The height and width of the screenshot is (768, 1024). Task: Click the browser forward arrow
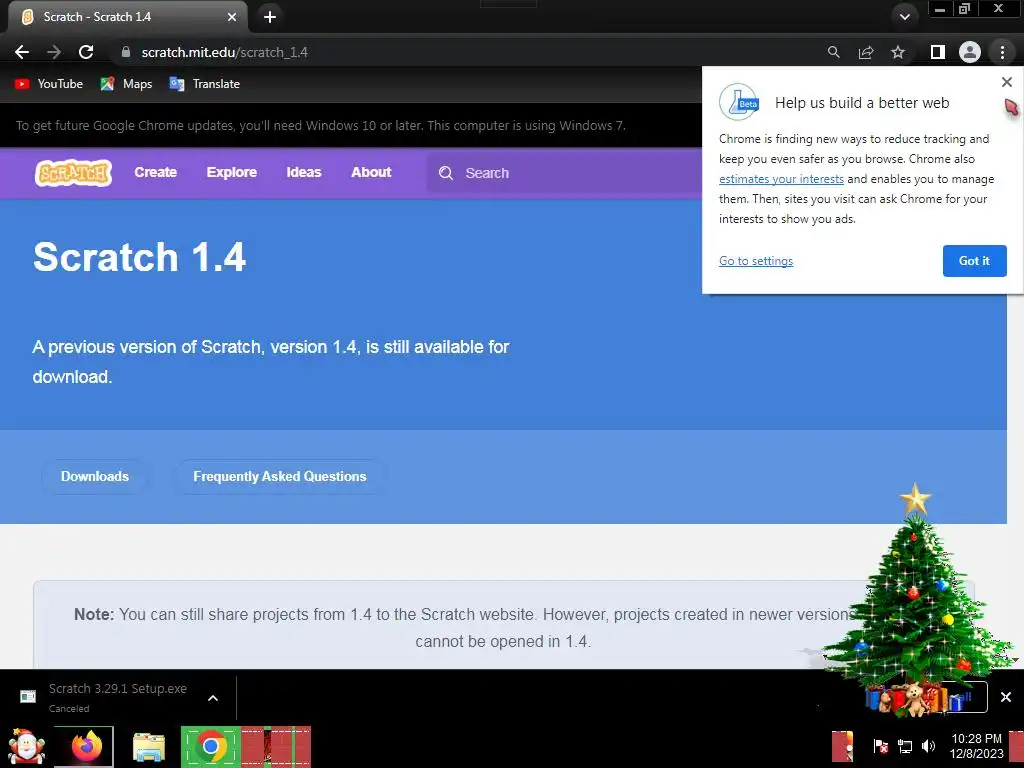(x=54, y=52)
